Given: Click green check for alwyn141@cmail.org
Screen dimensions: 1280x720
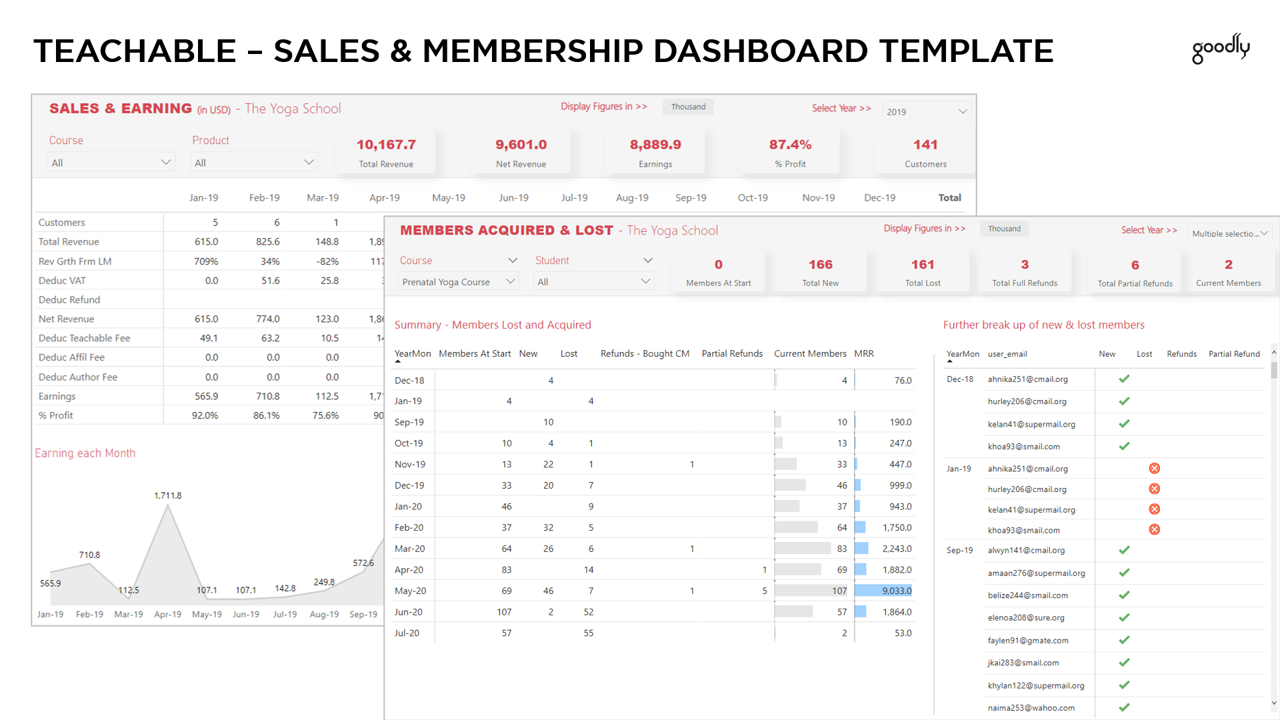Looking at the screenshot, I should pyautogui.click(x=1124, y=550).
